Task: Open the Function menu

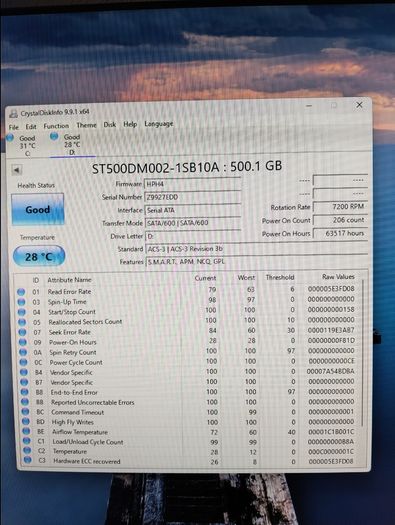Action: (x=56, y=126)
